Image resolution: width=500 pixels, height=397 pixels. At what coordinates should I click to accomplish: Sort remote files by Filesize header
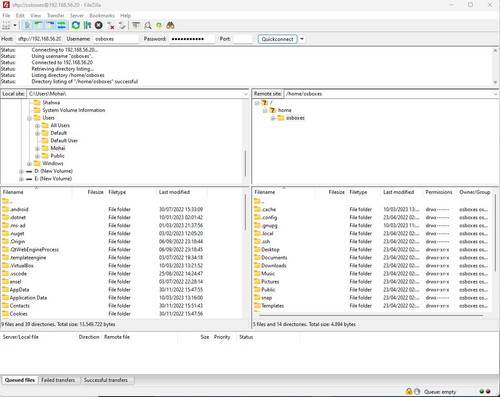click(x=331, y=192)
